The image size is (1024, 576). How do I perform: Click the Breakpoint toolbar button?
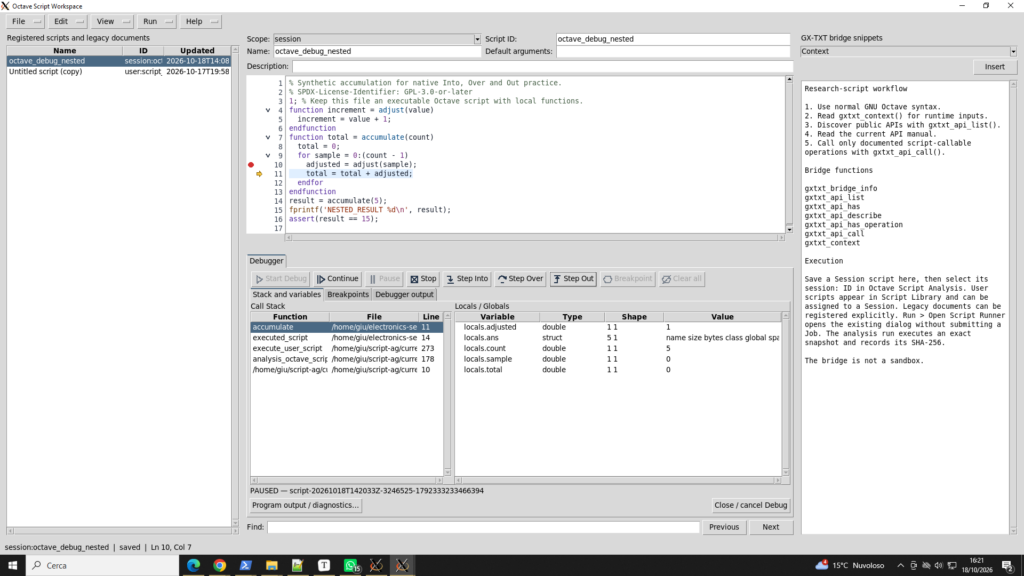pyautogui.click(x=628, y=279)
